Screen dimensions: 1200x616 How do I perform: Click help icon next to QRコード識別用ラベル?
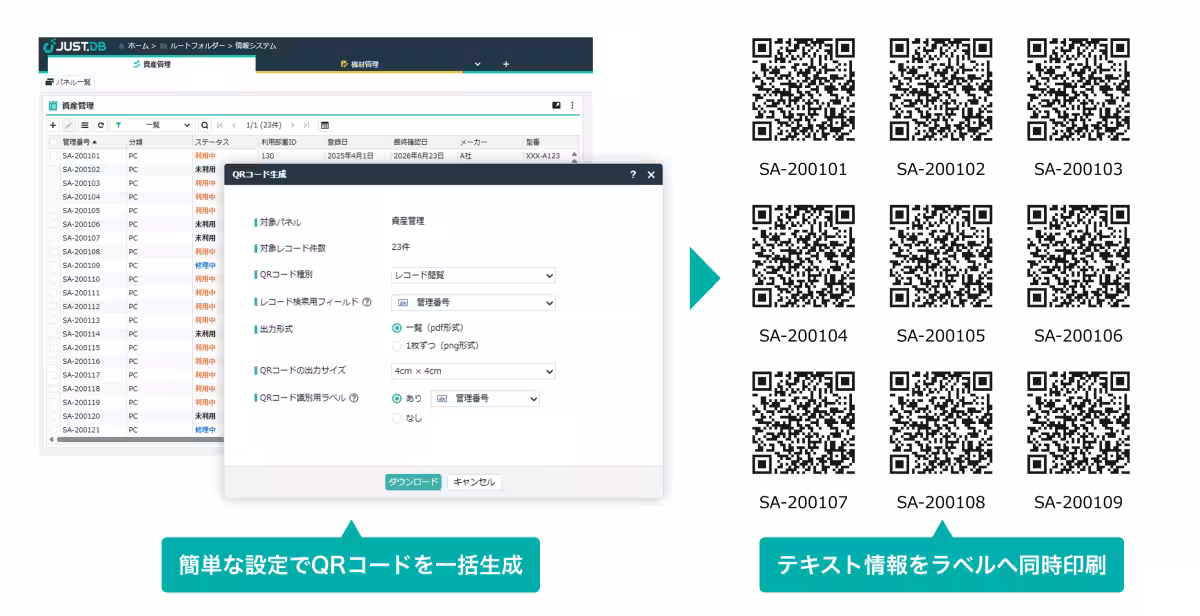tap(356, 398)
